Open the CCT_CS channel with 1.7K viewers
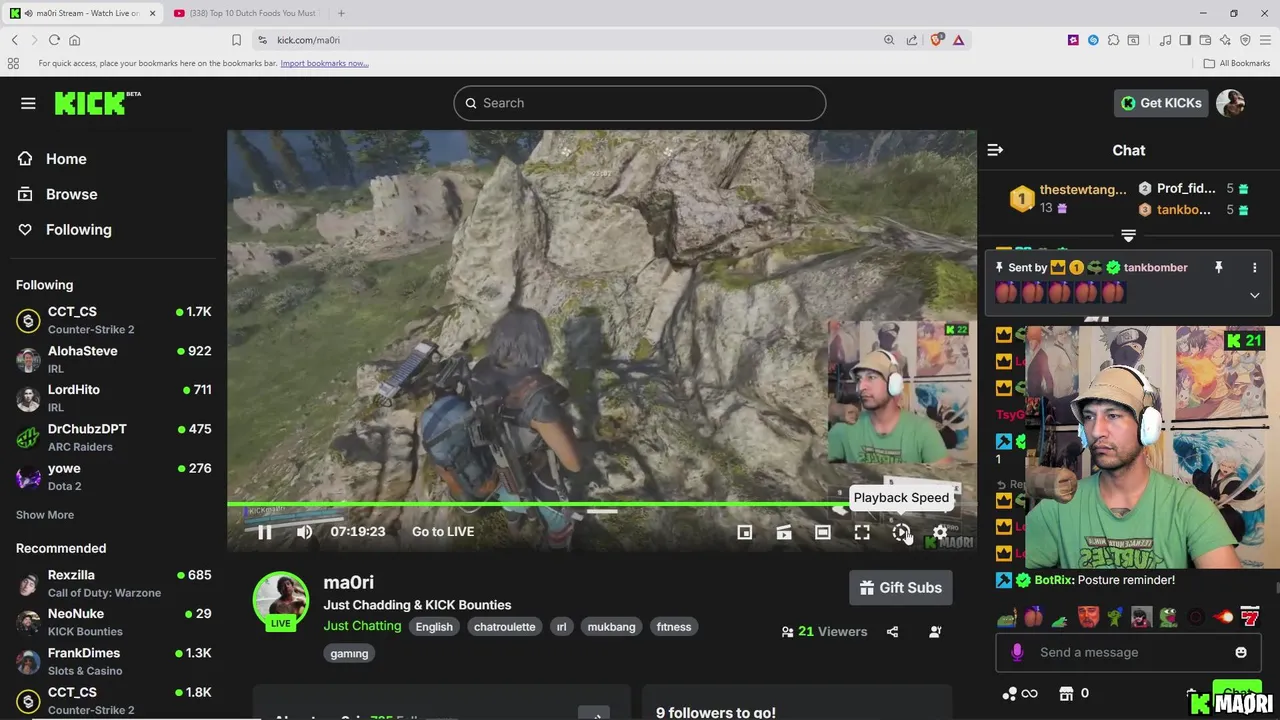This screenshot has height=720, width=1280. (x=113, y=320)
